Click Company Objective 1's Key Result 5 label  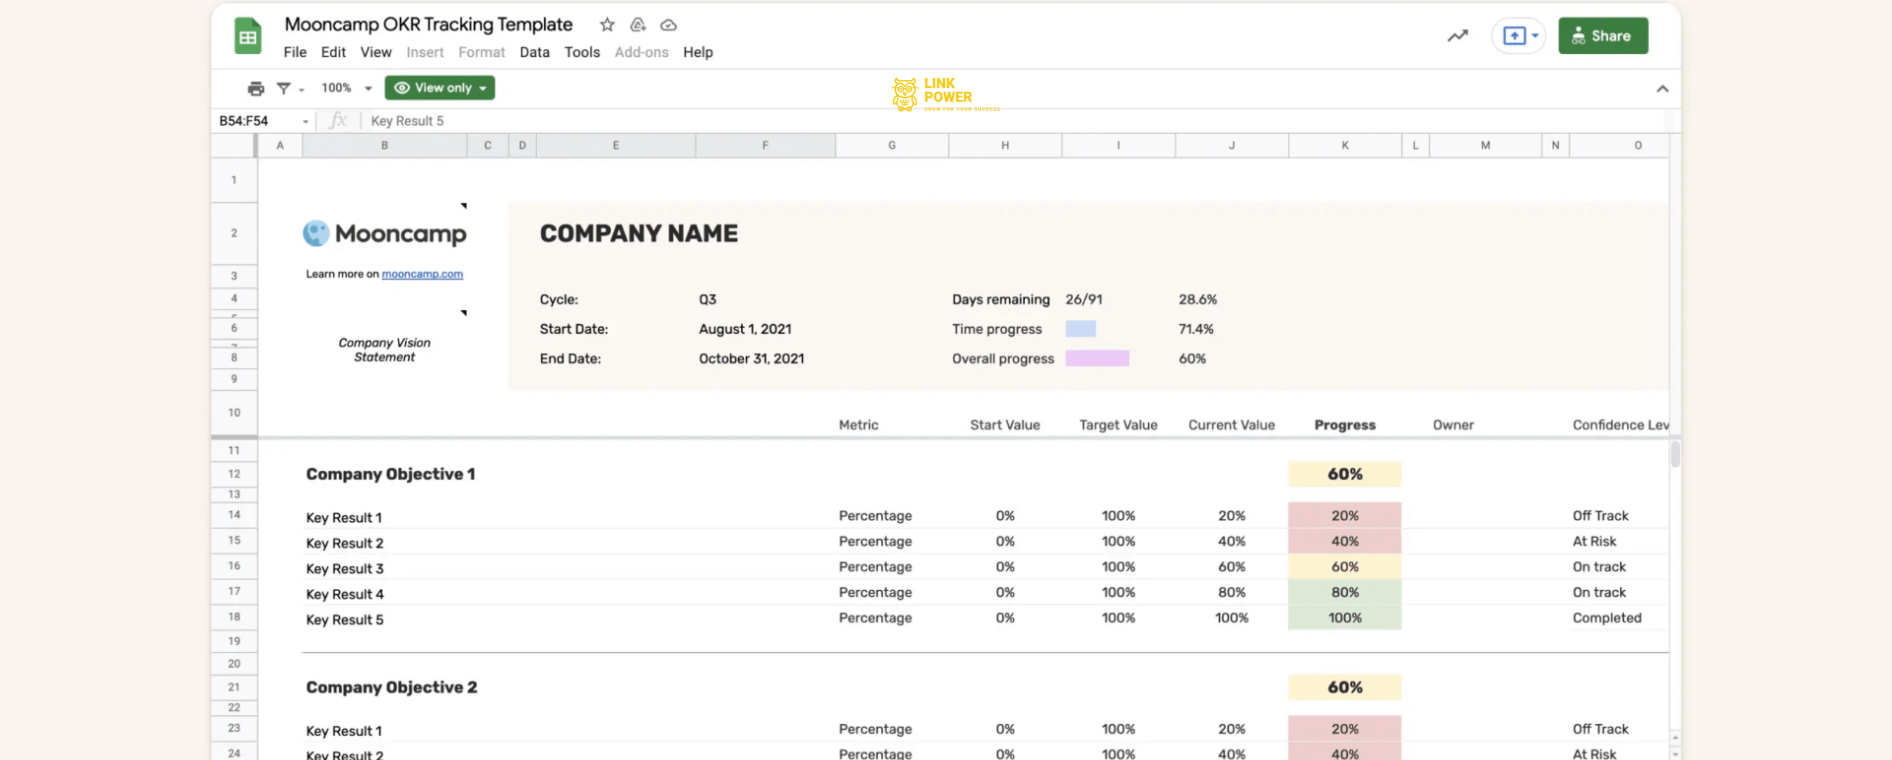pyautogui.click(x=345, y=620)
